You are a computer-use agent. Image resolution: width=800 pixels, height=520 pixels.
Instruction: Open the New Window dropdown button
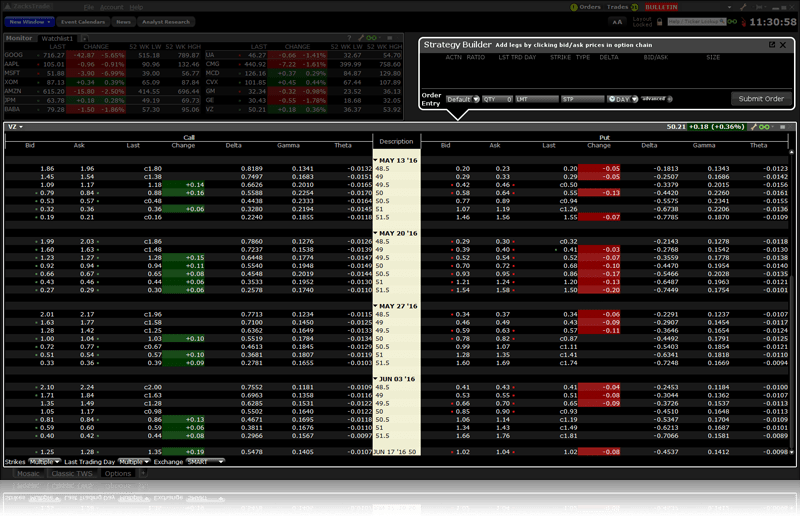(30, 22)
